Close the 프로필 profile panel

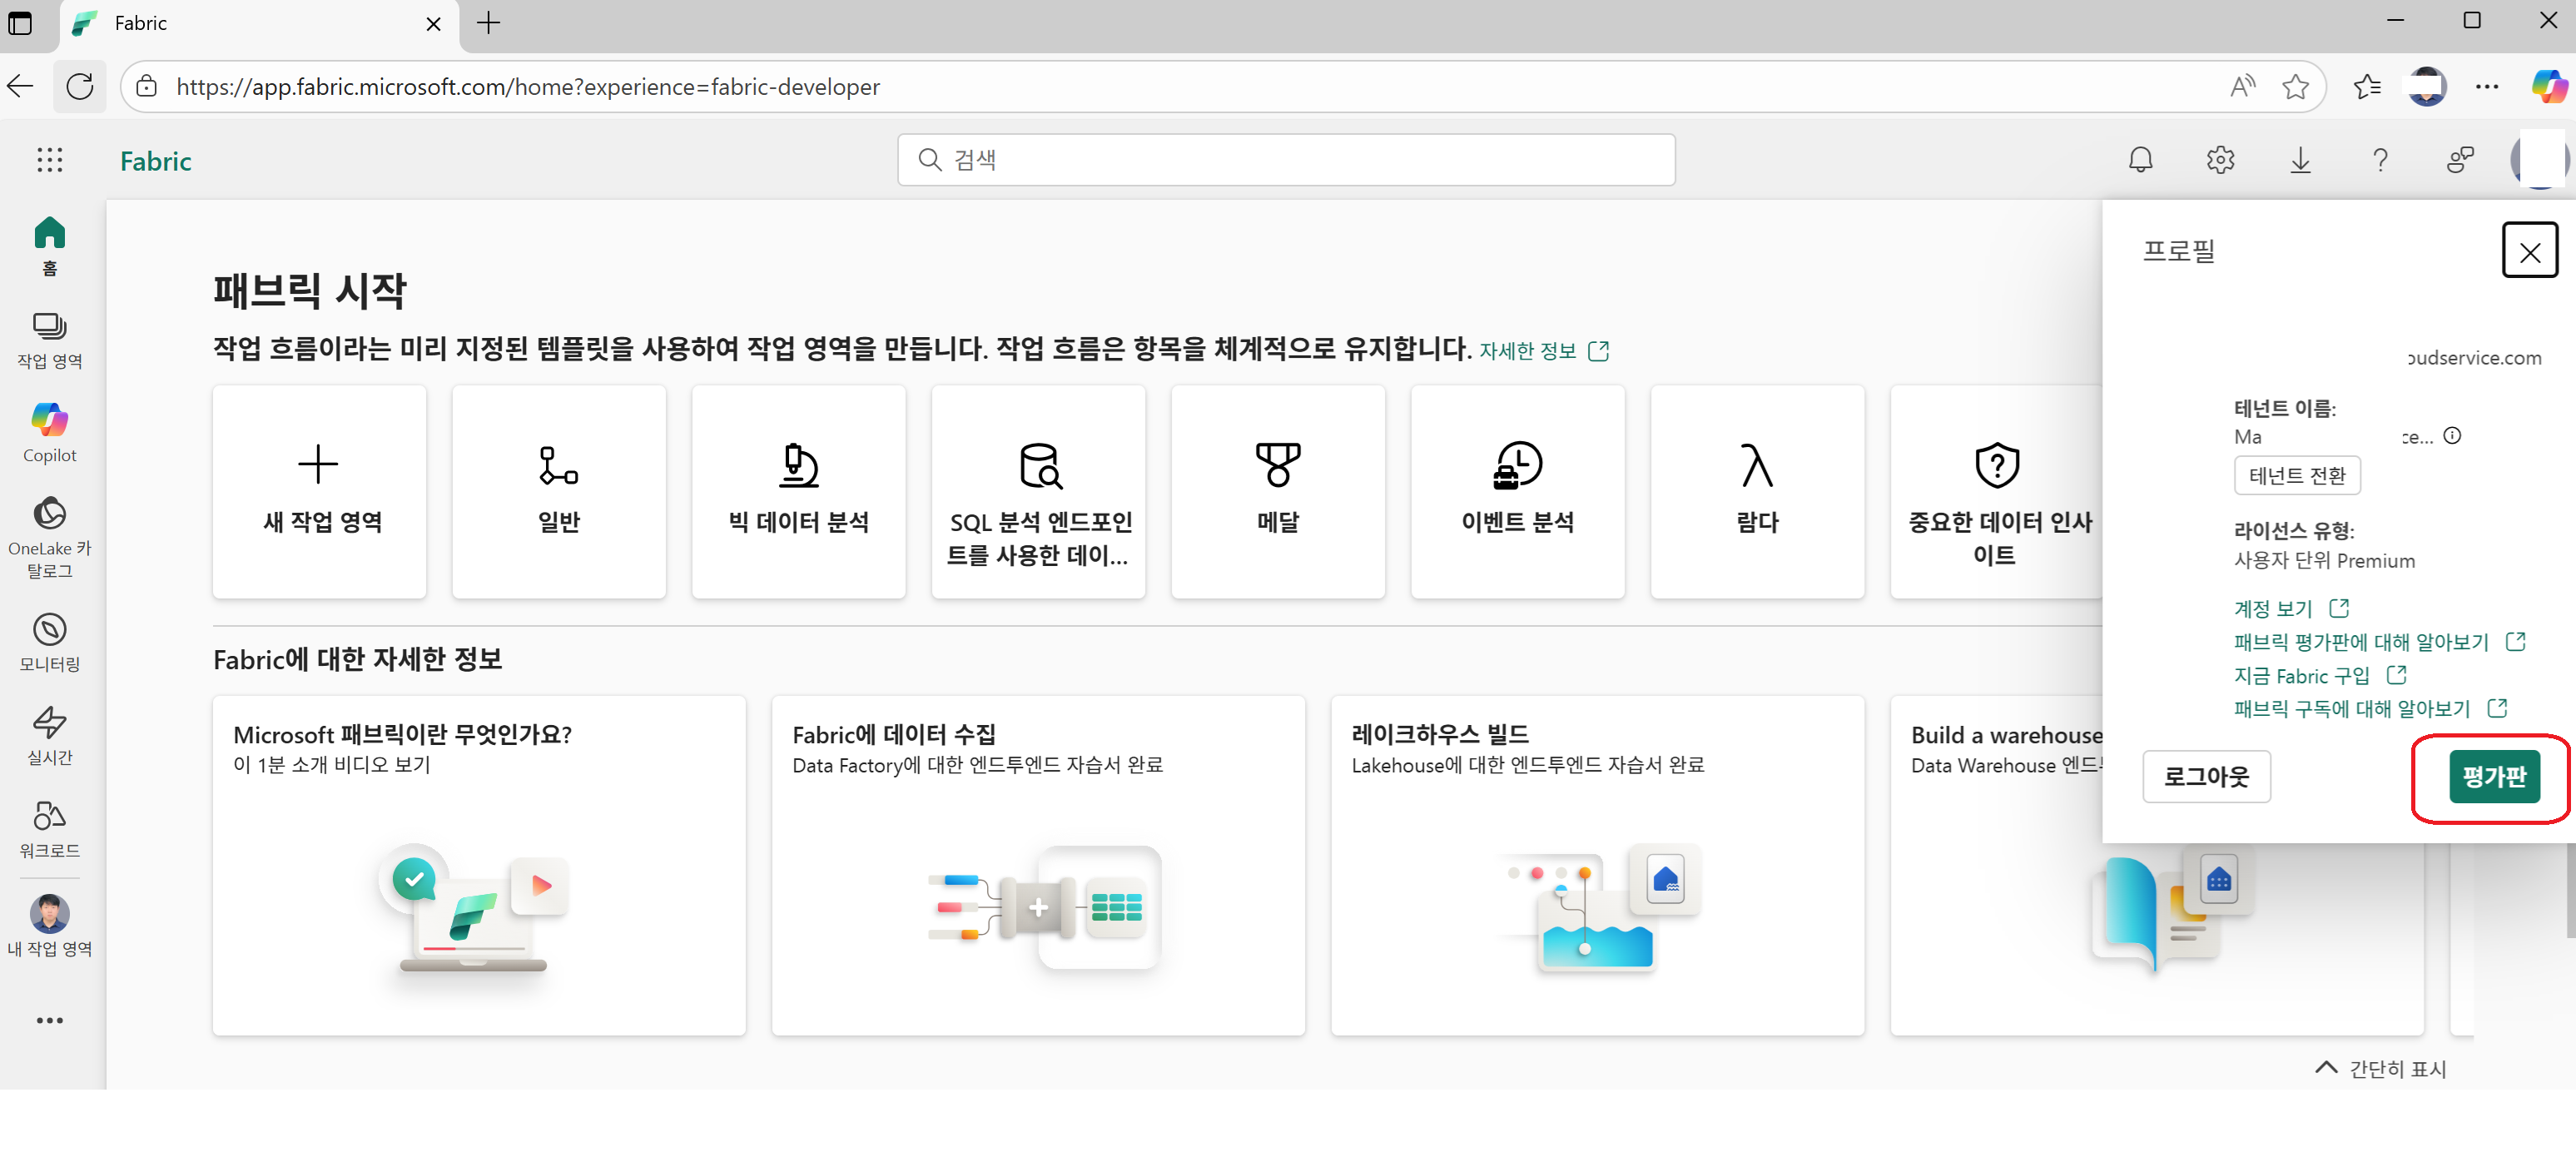tap(2529, 251)
